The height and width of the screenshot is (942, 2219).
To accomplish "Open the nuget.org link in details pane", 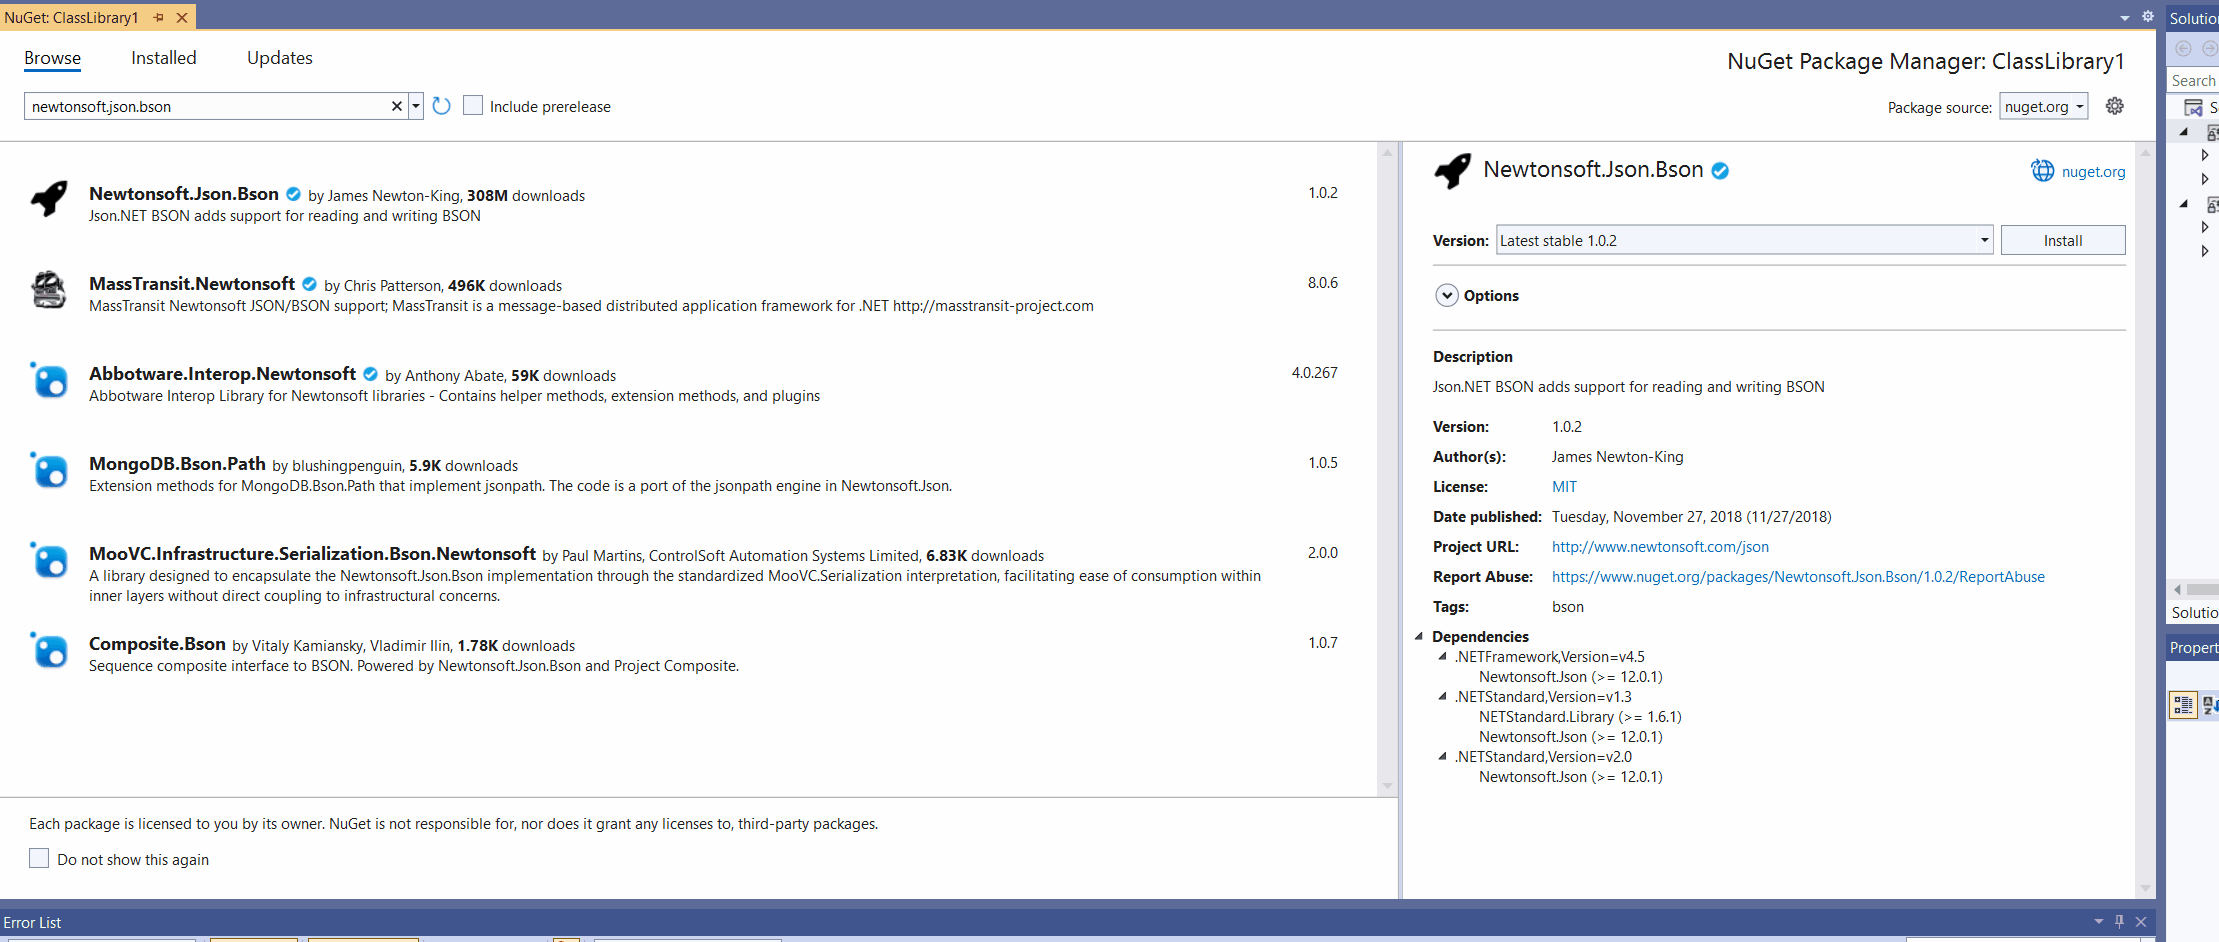I will pyautogui.click(x=2093, y=171).
